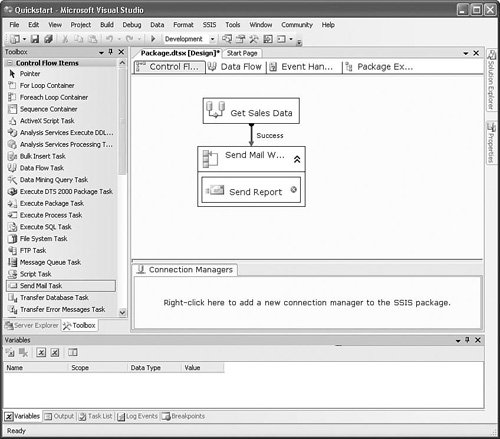Toggle auto-hide pin on Variables panel

point(467,340)
